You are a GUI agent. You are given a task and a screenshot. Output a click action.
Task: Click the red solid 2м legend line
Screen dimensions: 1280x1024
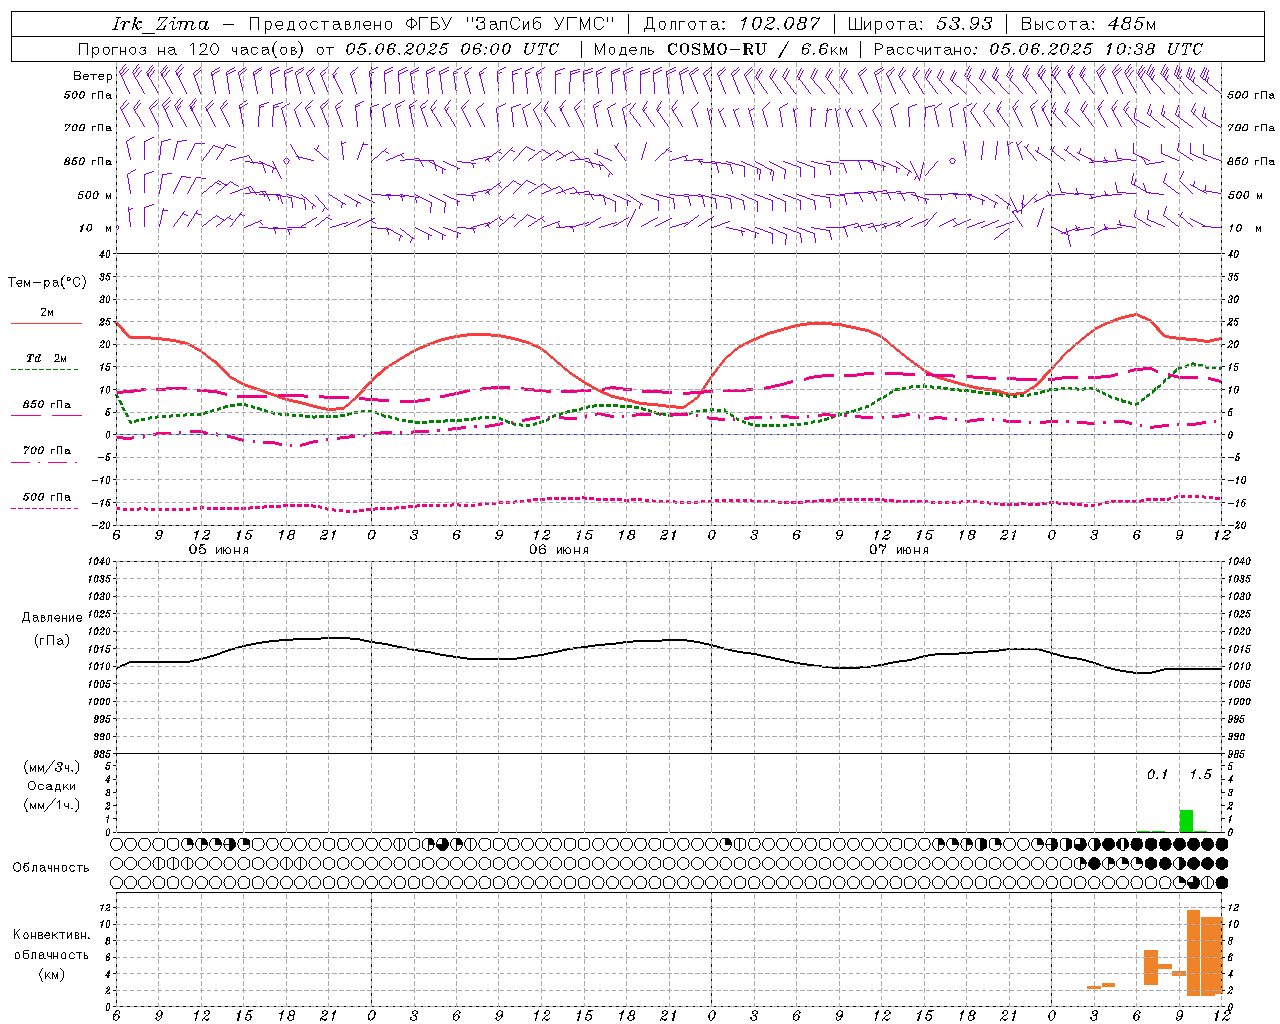(x=46, y=324)
